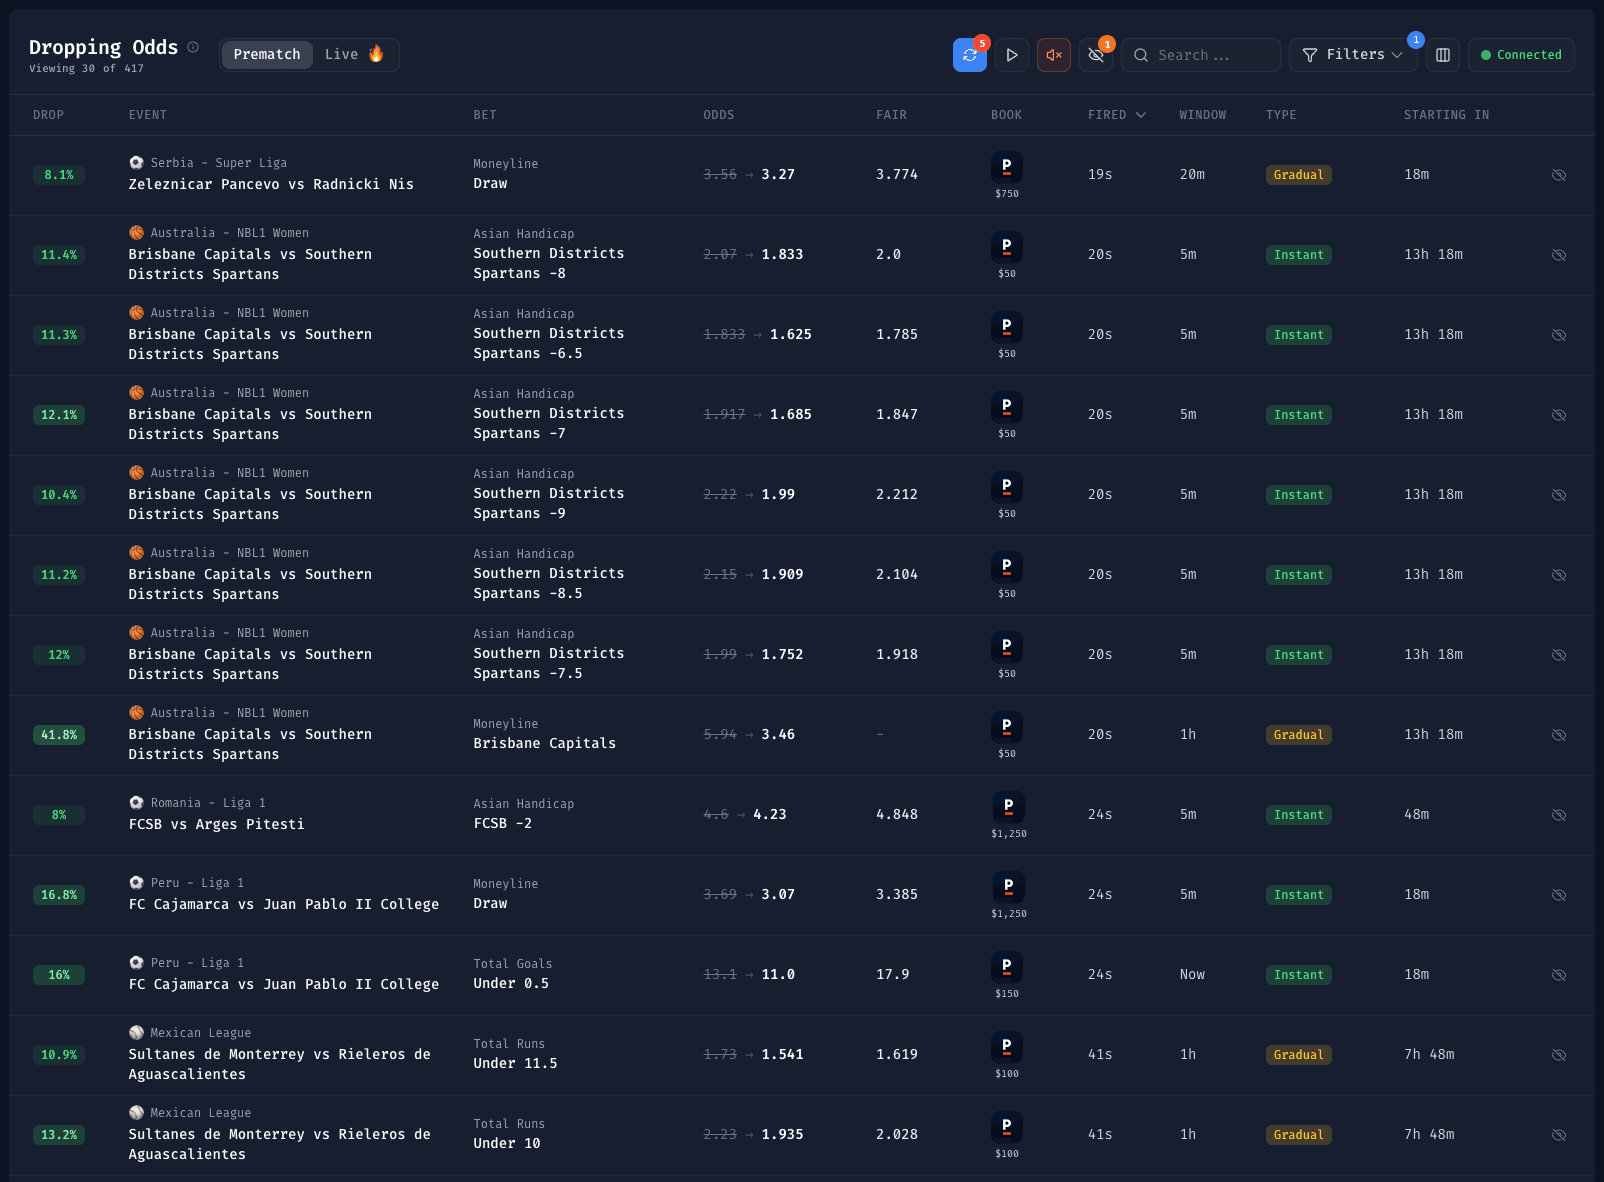Screen dimensions: 1604x1182
Task: Open the Zeleznicar Pancevo vs Radnicki Nis event
Action: [271, 184]
